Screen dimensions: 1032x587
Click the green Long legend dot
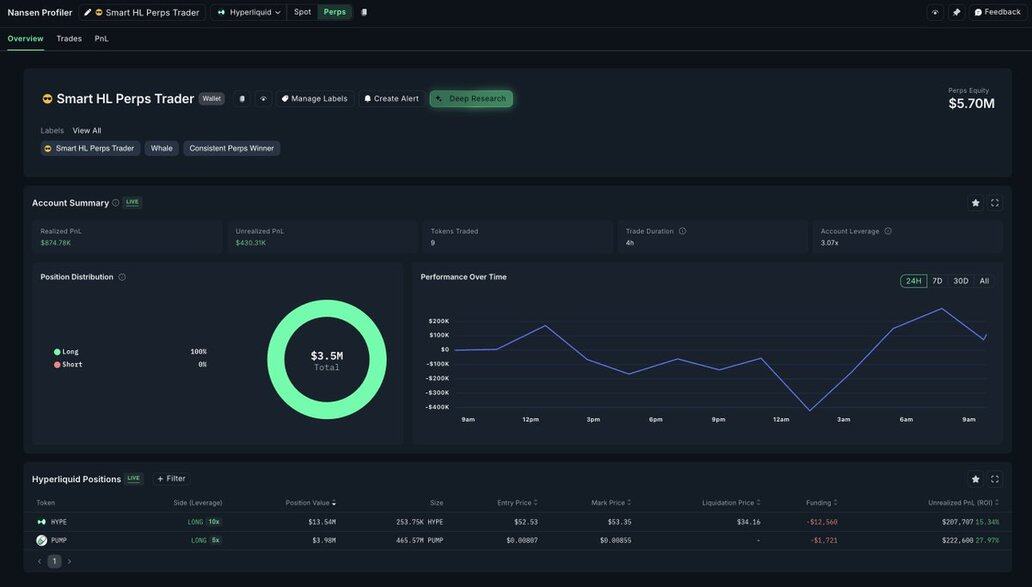[57, 352]
